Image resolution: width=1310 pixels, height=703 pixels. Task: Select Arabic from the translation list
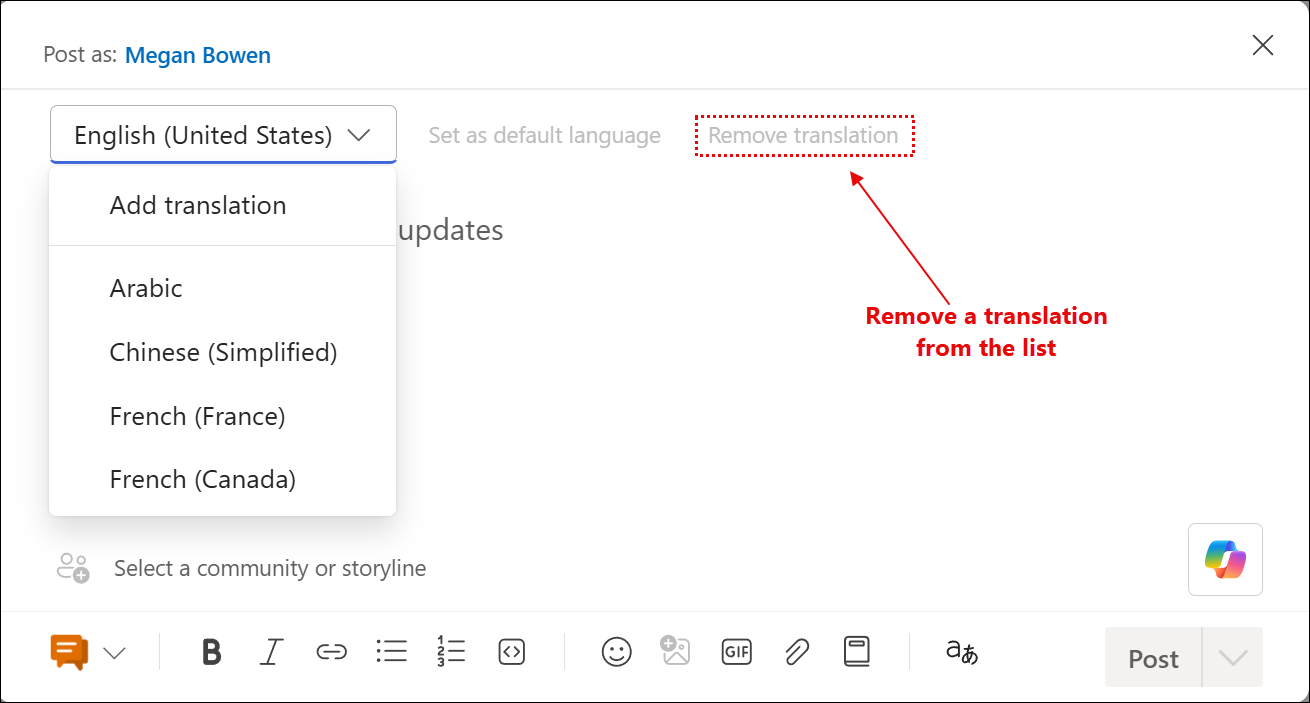146,288
